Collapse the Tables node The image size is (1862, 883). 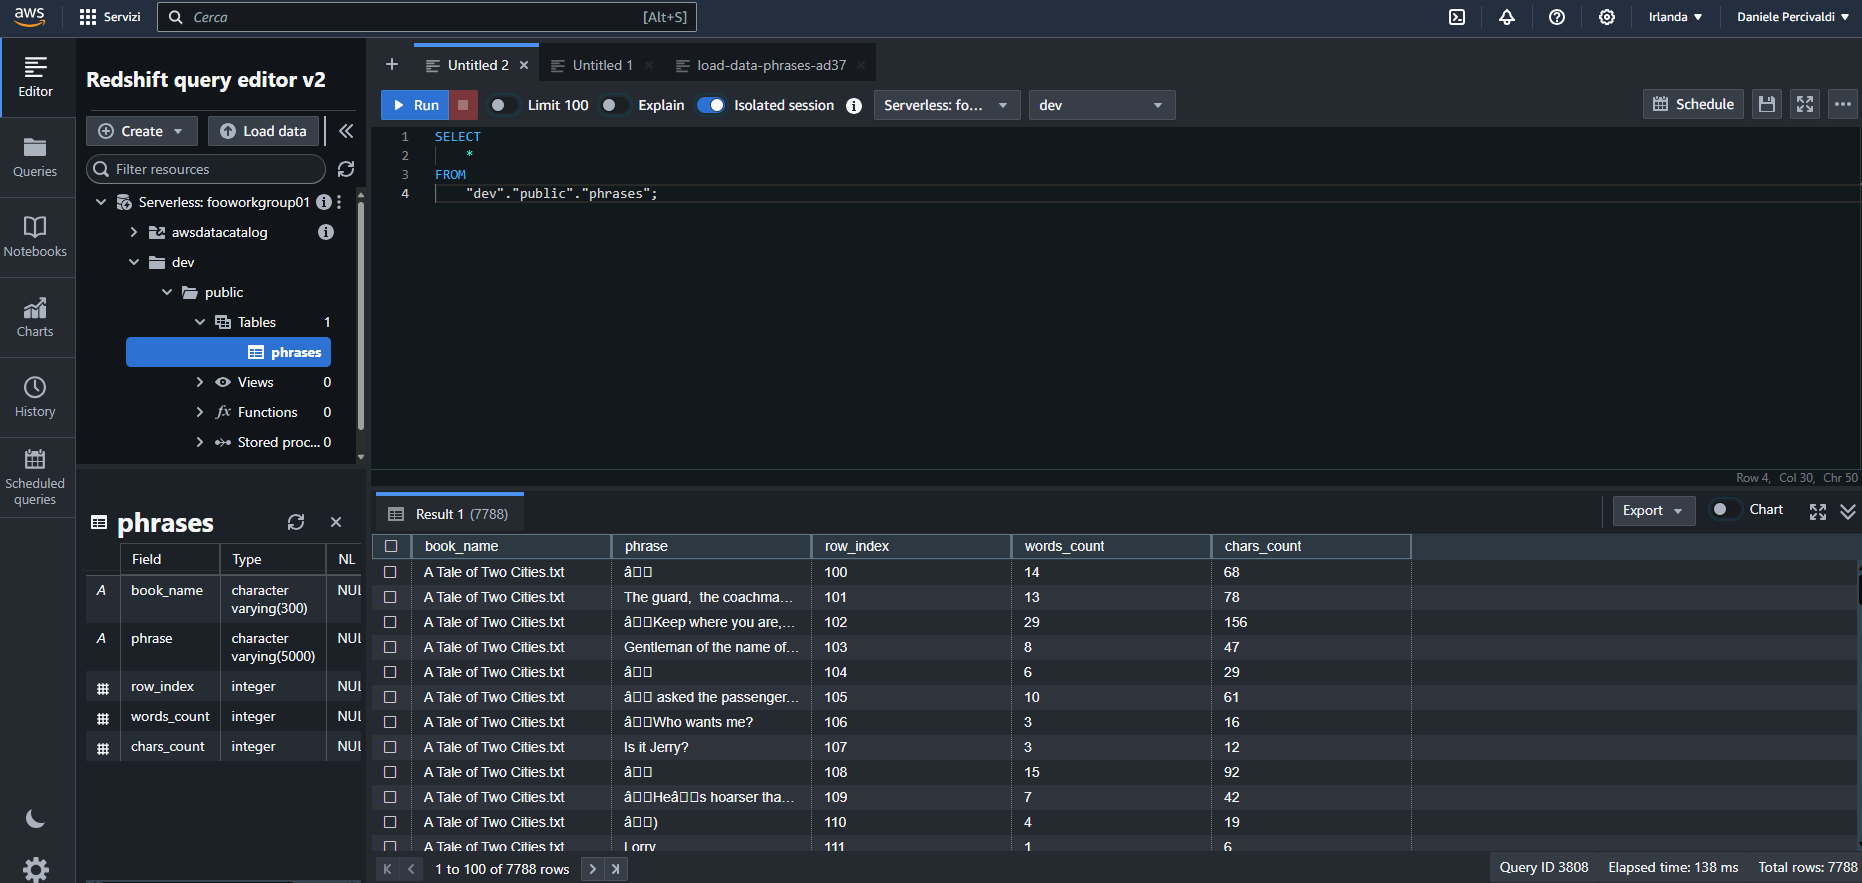click(x=200, y=322)
